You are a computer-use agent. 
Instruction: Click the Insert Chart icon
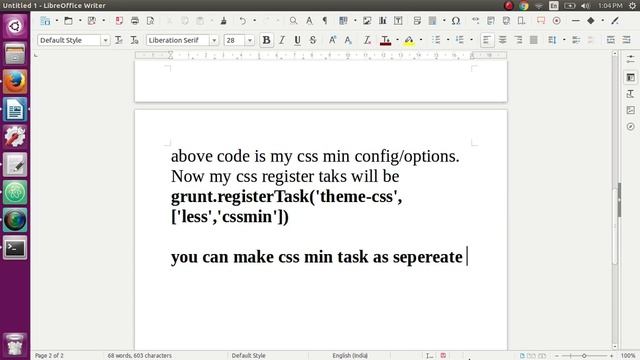[x=382, y=21]
